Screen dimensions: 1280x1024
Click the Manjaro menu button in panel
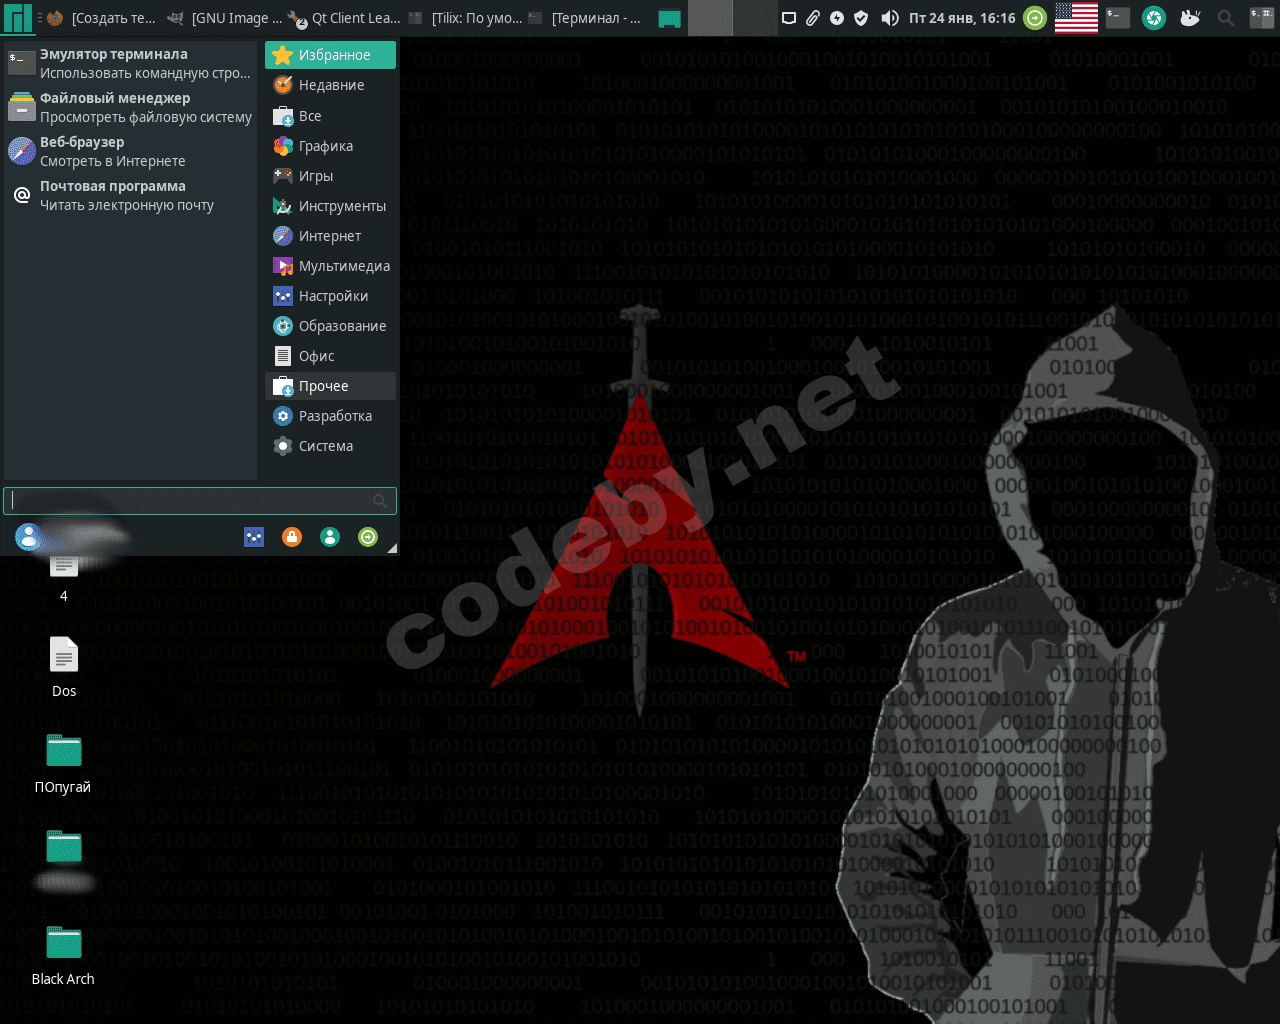pos(17,18)
